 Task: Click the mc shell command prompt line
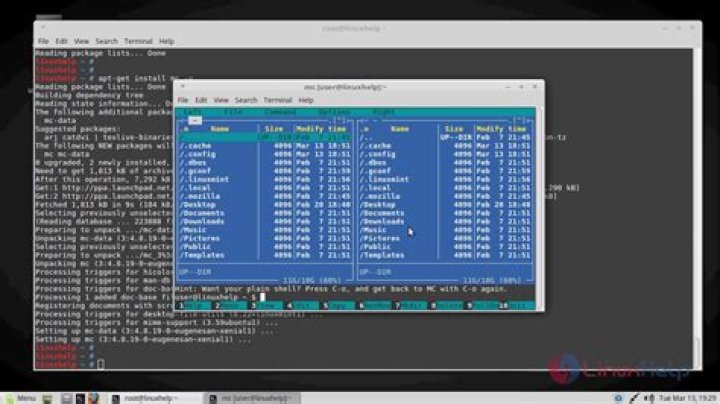pyautogui.click(x=356, y=297)
